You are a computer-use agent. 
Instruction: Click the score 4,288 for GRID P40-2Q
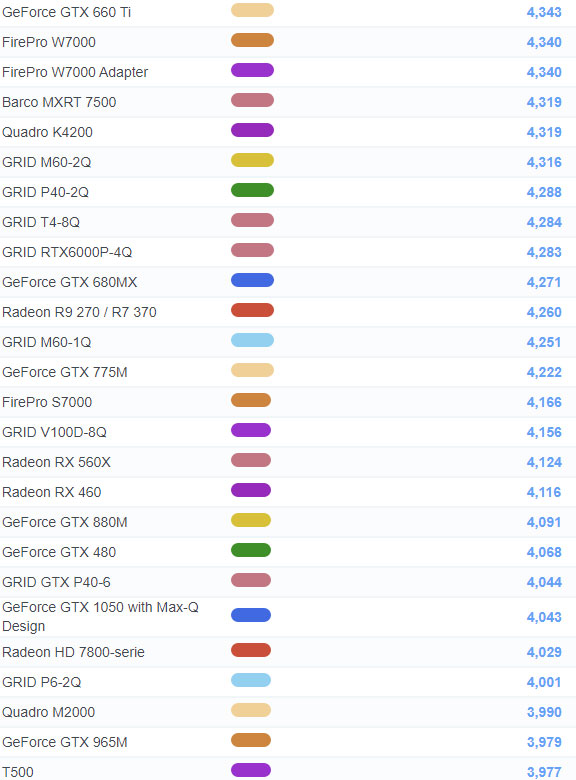pos(544,192)
